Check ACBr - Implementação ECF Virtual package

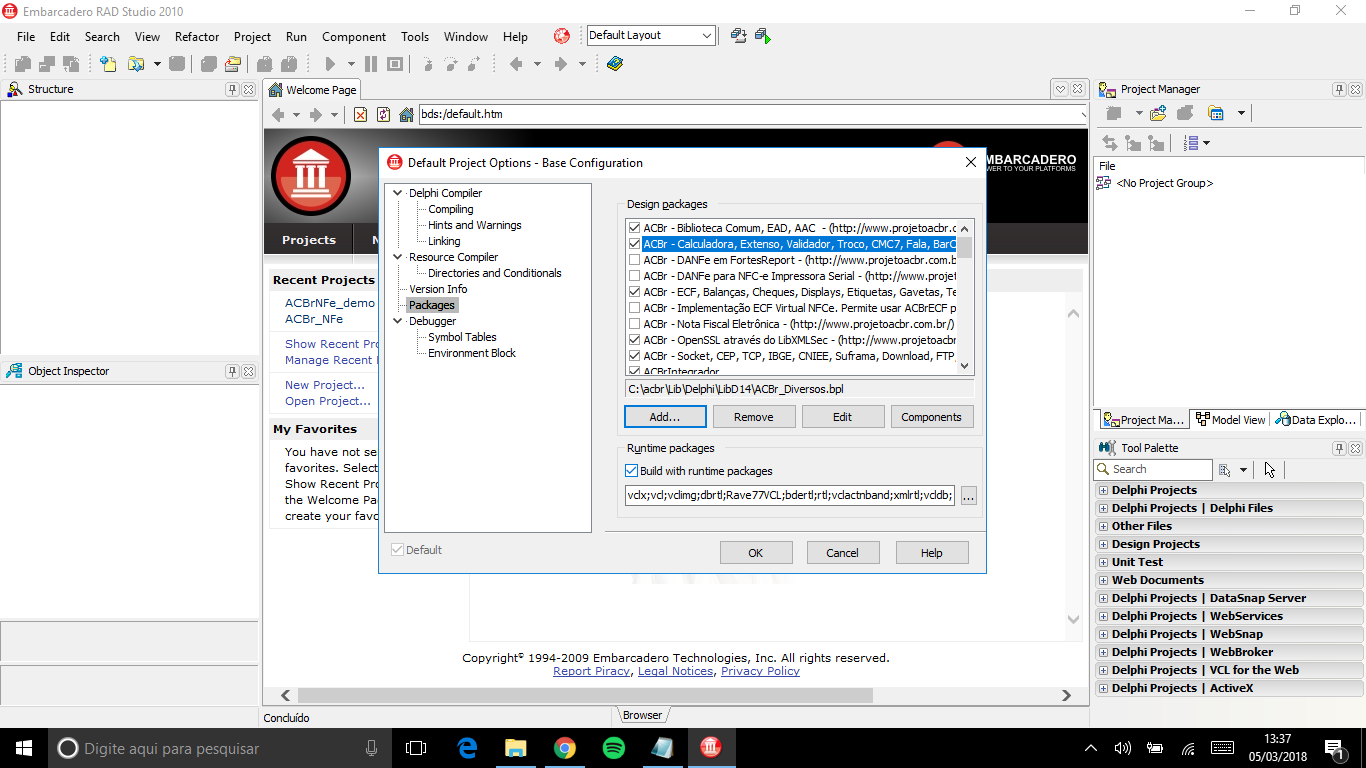[x=634, y=308]
